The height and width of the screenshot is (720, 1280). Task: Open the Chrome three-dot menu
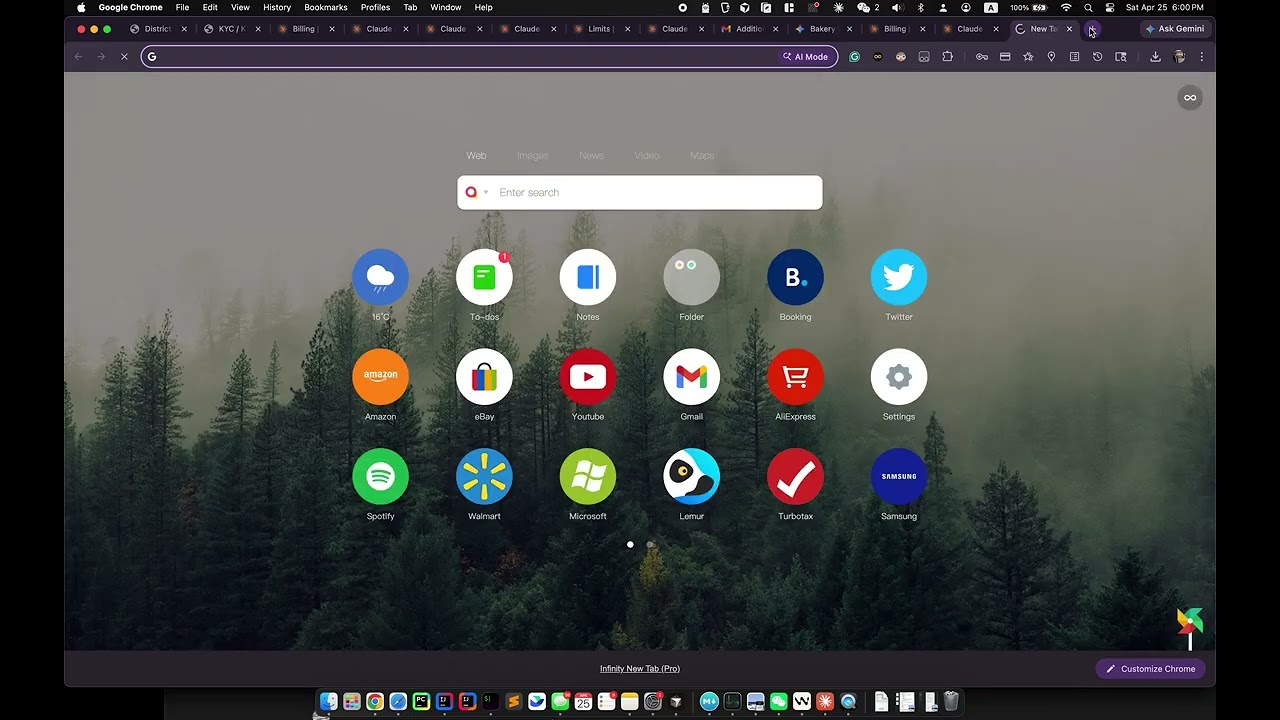pos(1201,57)
